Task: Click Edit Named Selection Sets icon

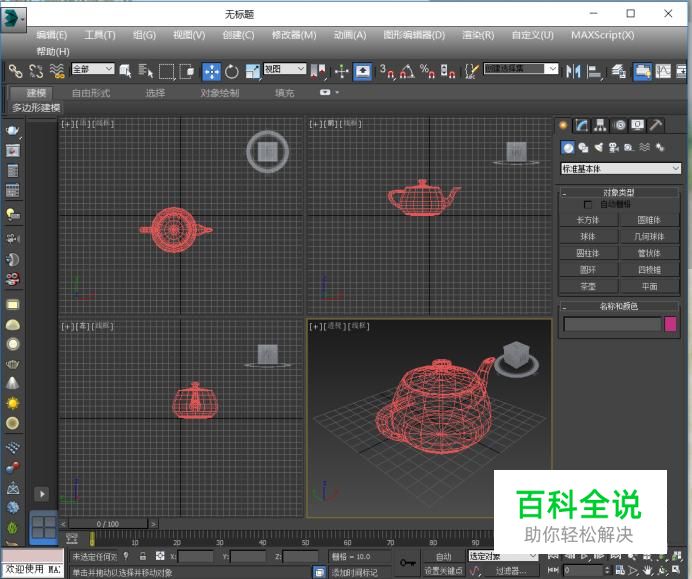Action: pos(471,71)
